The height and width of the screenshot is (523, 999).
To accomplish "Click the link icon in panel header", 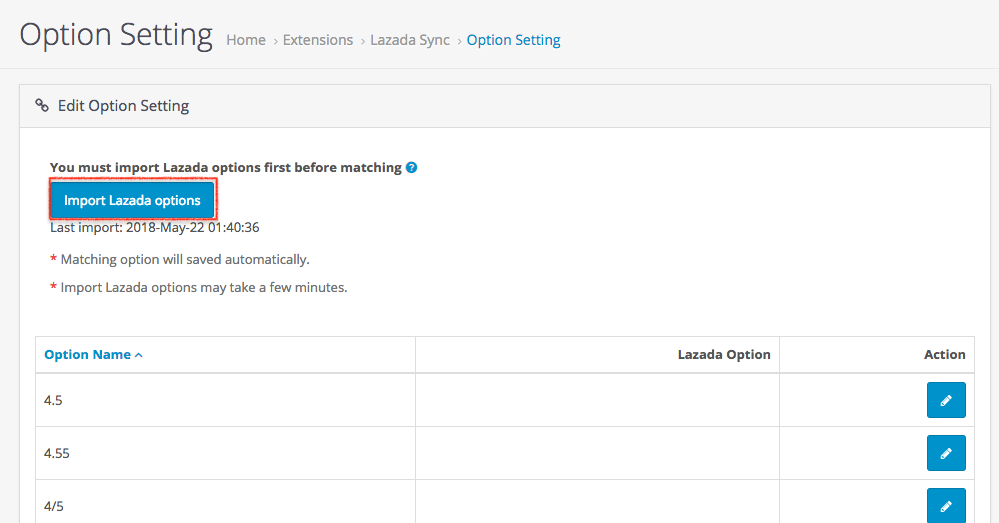I will (x=42, y=105).
